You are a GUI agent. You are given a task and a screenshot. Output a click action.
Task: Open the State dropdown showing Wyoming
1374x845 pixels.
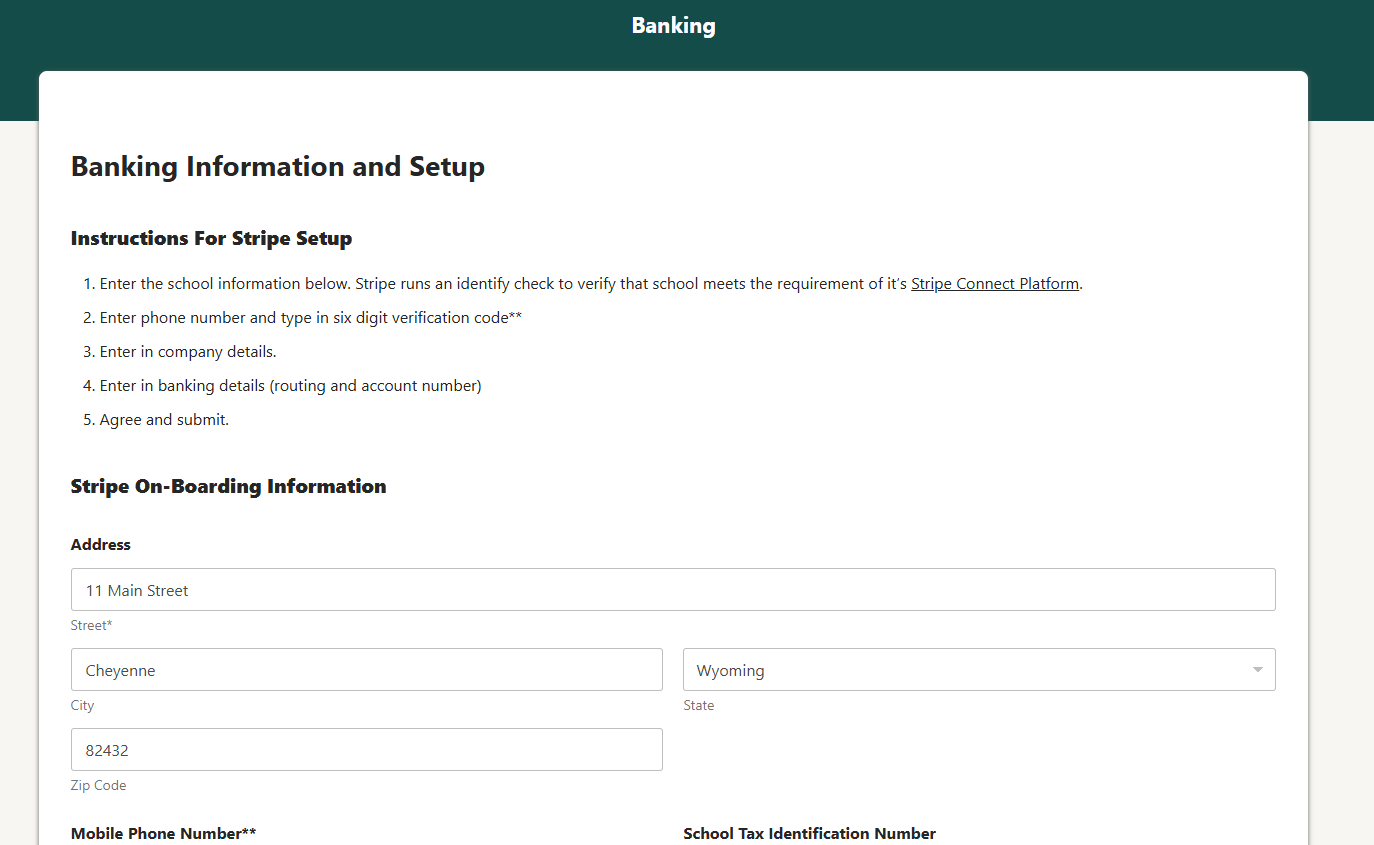point(979,670)
